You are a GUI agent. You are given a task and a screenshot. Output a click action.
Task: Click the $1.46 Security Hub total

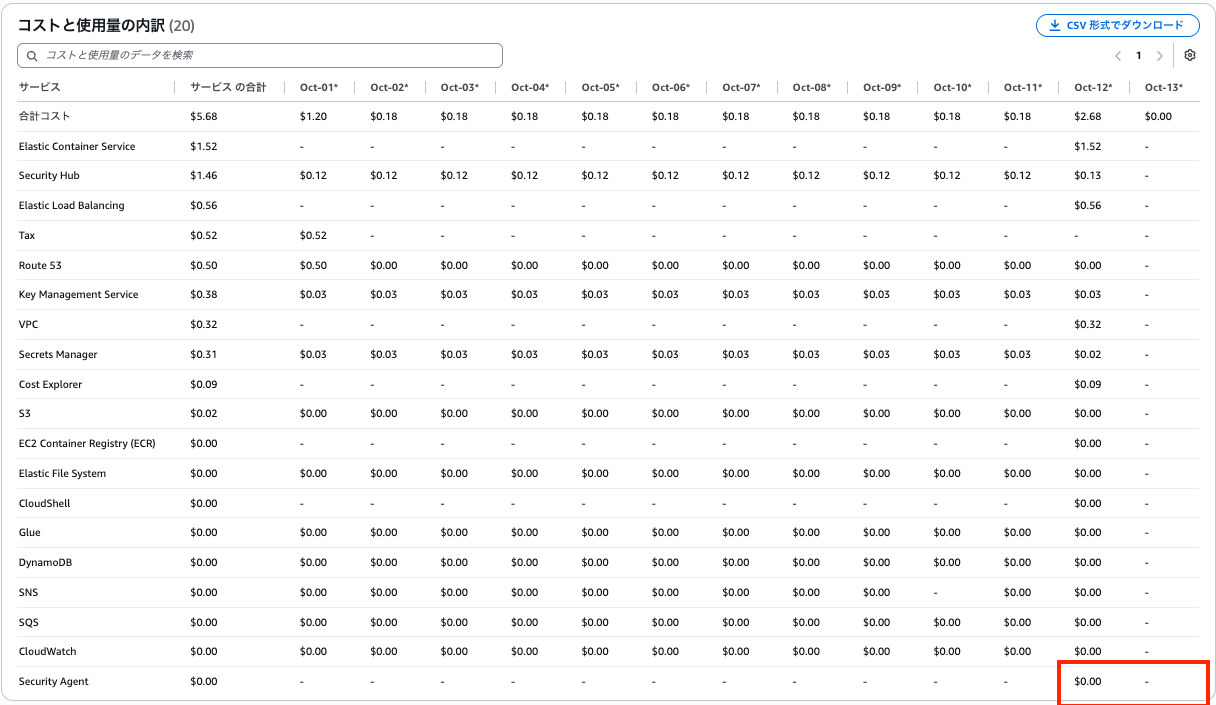[x=203, y=176]
